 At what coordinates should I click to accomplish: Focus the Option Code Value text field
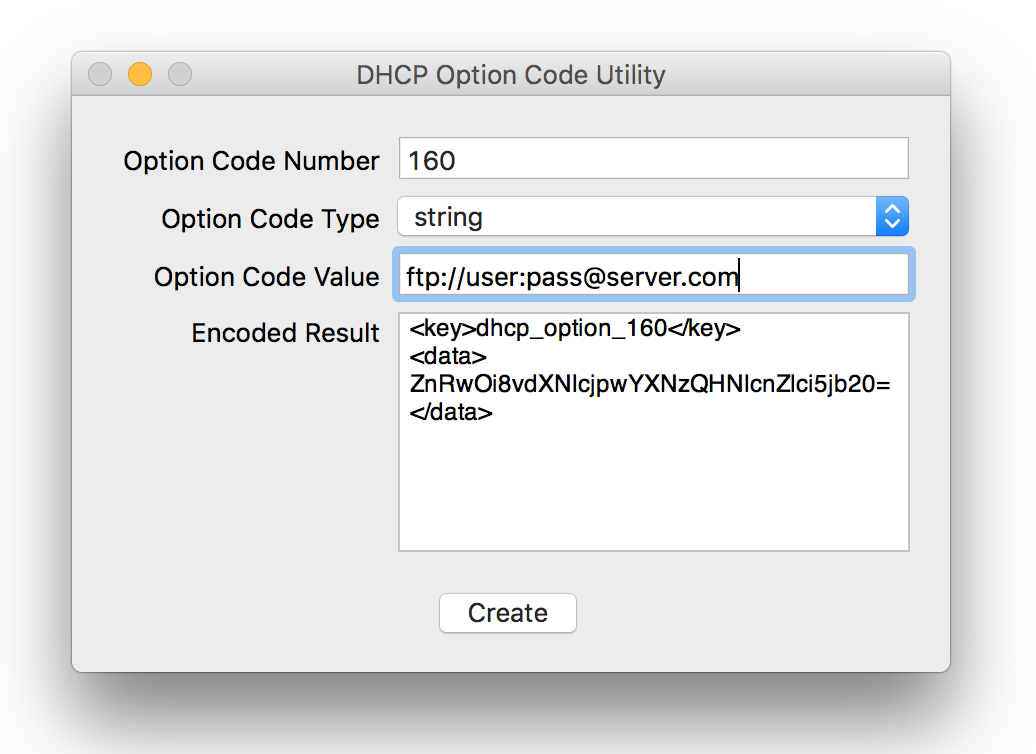pos(820,276)
